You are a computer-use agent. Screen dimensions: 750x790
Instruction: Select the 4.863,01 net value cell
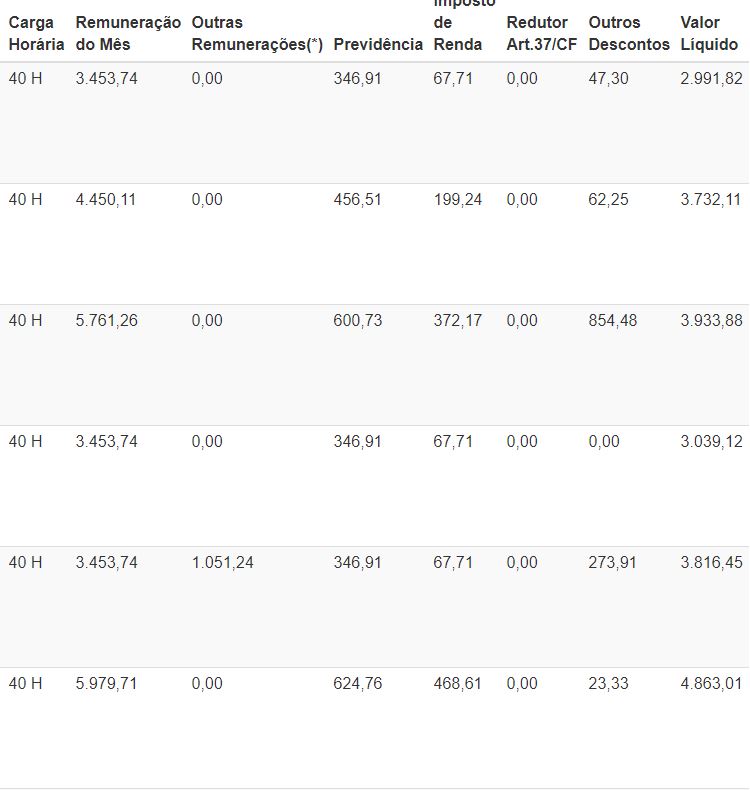tap(711, 684)
